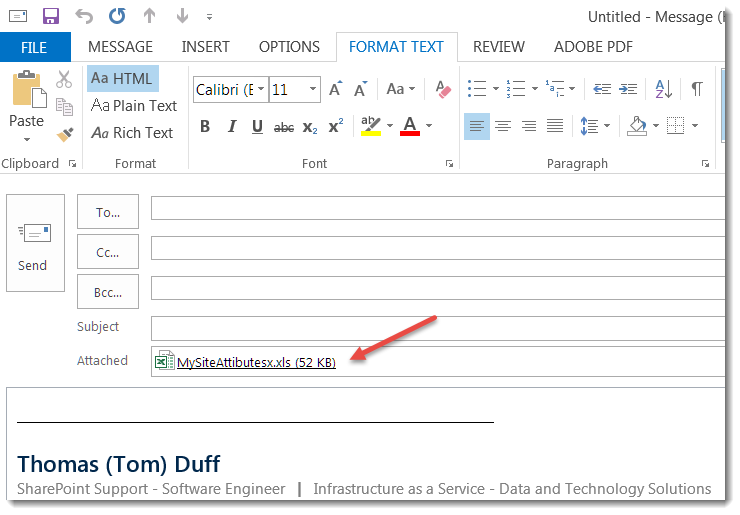This screenshot has width=740, height=515.
Task: Toggle Underline formatting
Action: [257, 126]
